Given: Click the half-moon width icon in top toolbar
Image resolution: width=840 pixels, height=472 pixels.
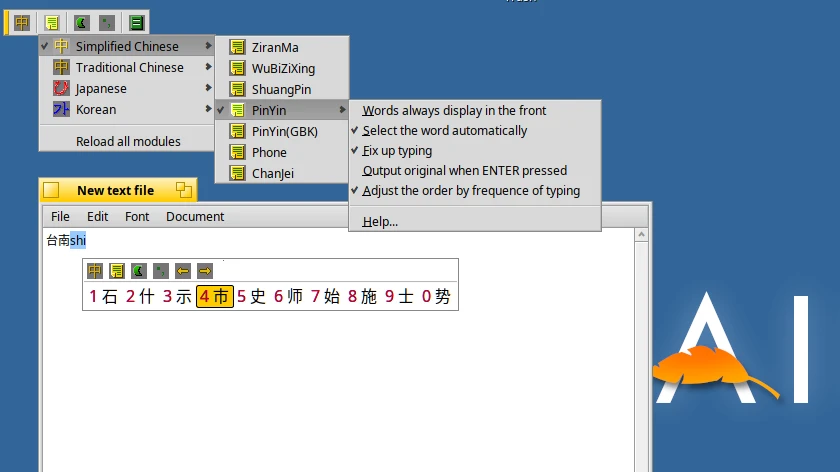Looking at the screenshot, I should (81, 22).
